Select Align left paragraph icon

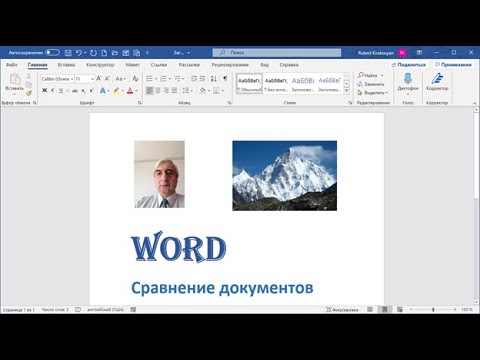pos(150,90)
